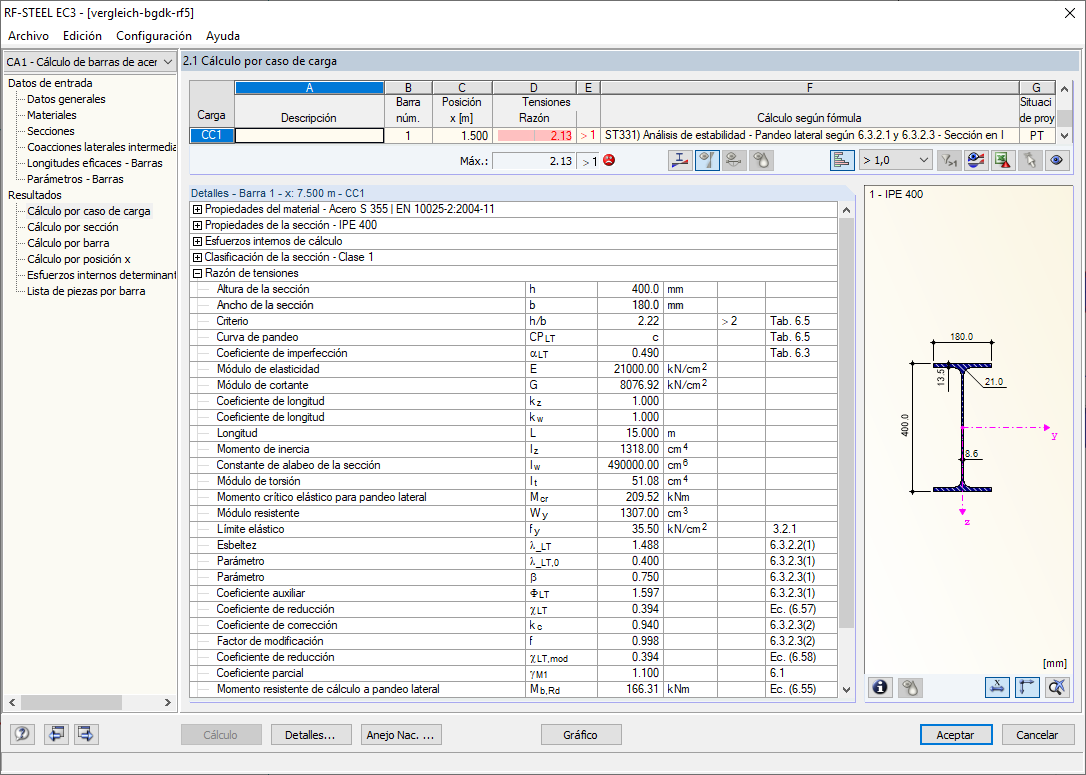Click the Detalles... button

[x=311, y=735]
